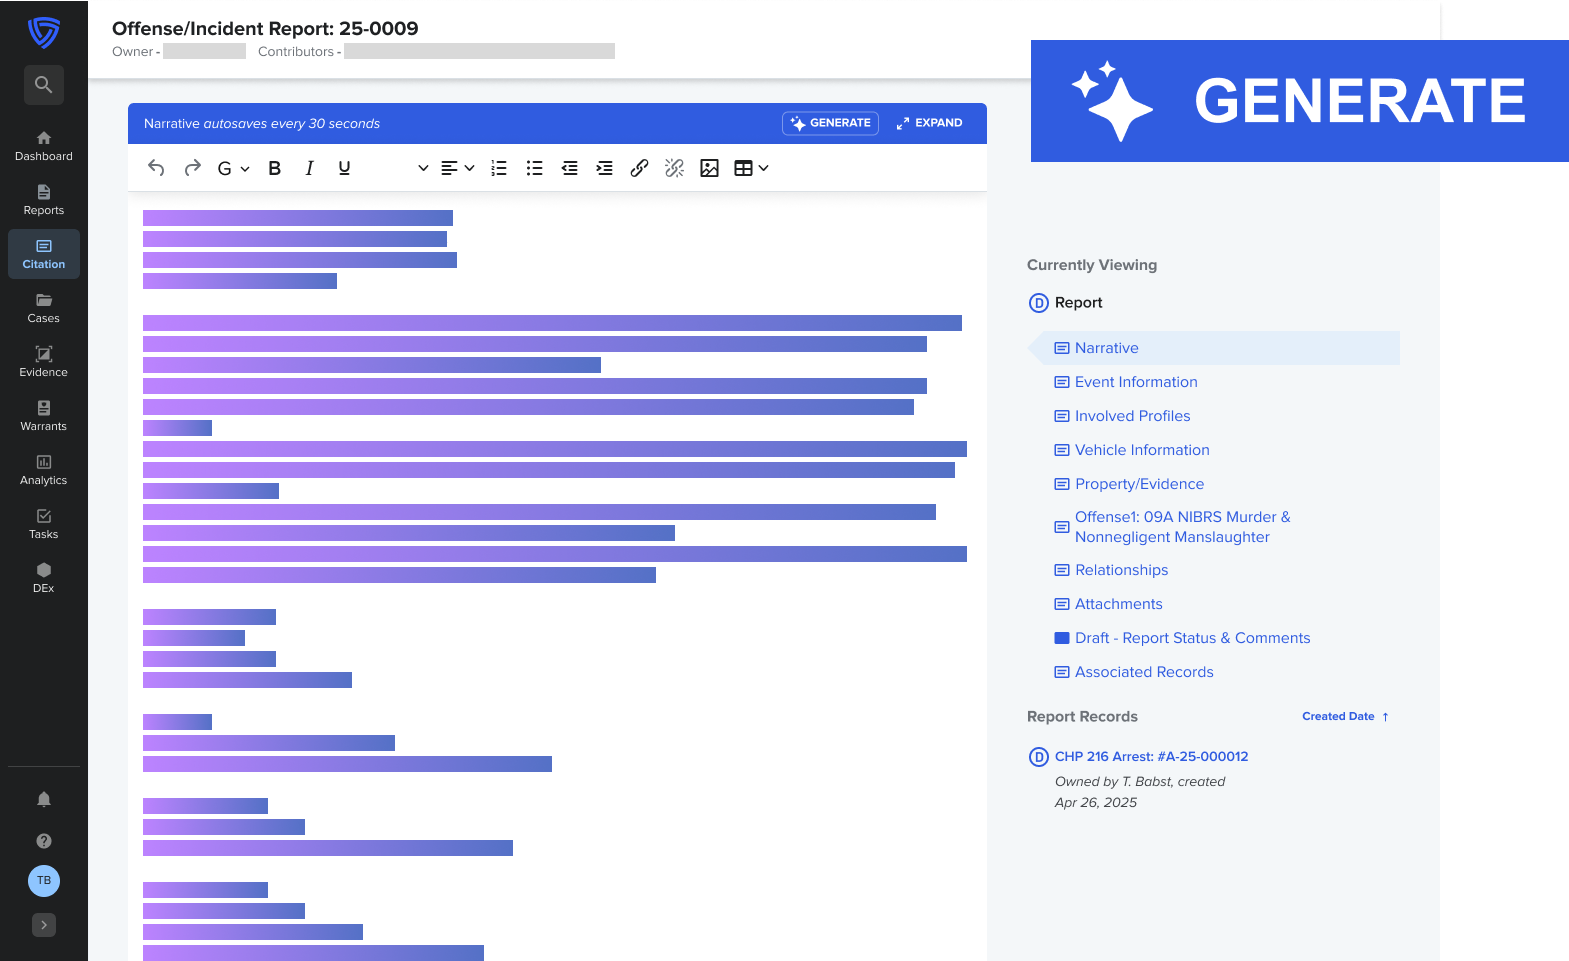1569x961 pixels.
Task: Open Warrants from the left navigation
Action: point(44,416)
